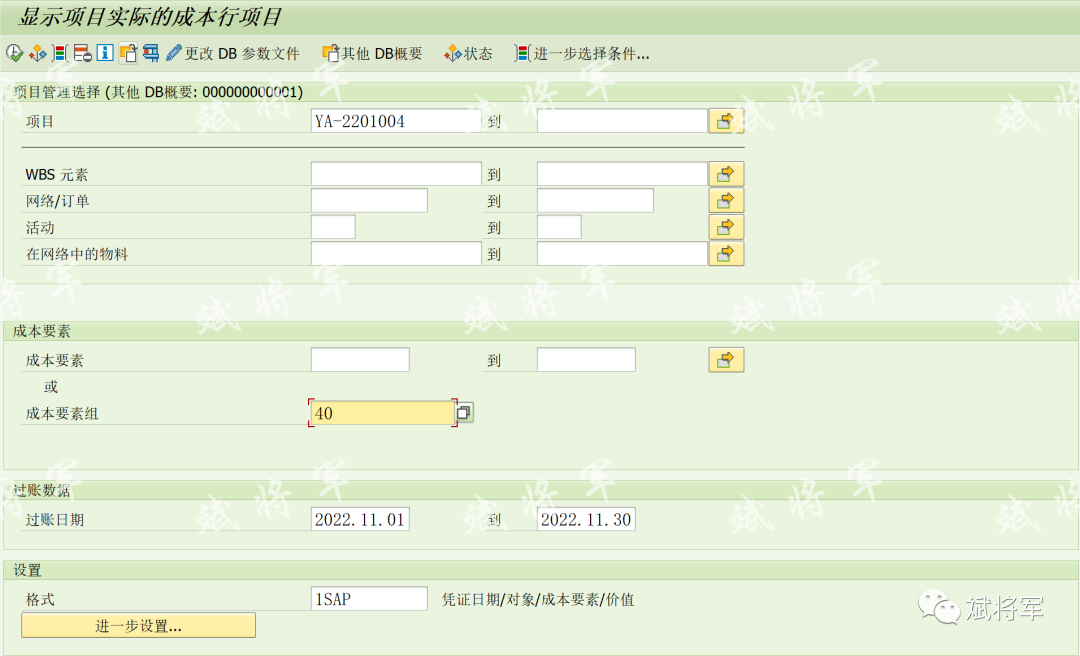This screenshot has height=656, width=1080.
Task: Open the blue information icon
Action: coord(105,53)
